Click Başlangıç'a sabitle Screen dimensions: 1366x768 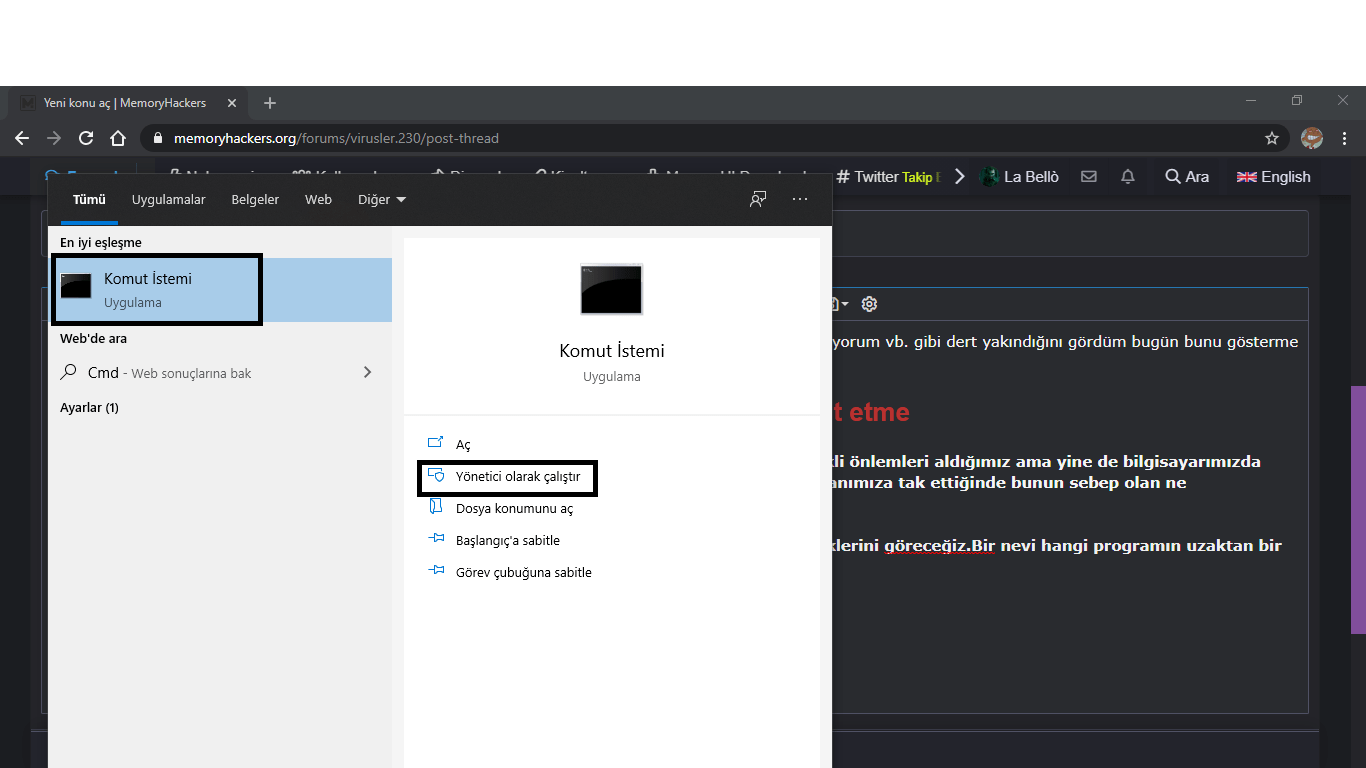point(508,541)
